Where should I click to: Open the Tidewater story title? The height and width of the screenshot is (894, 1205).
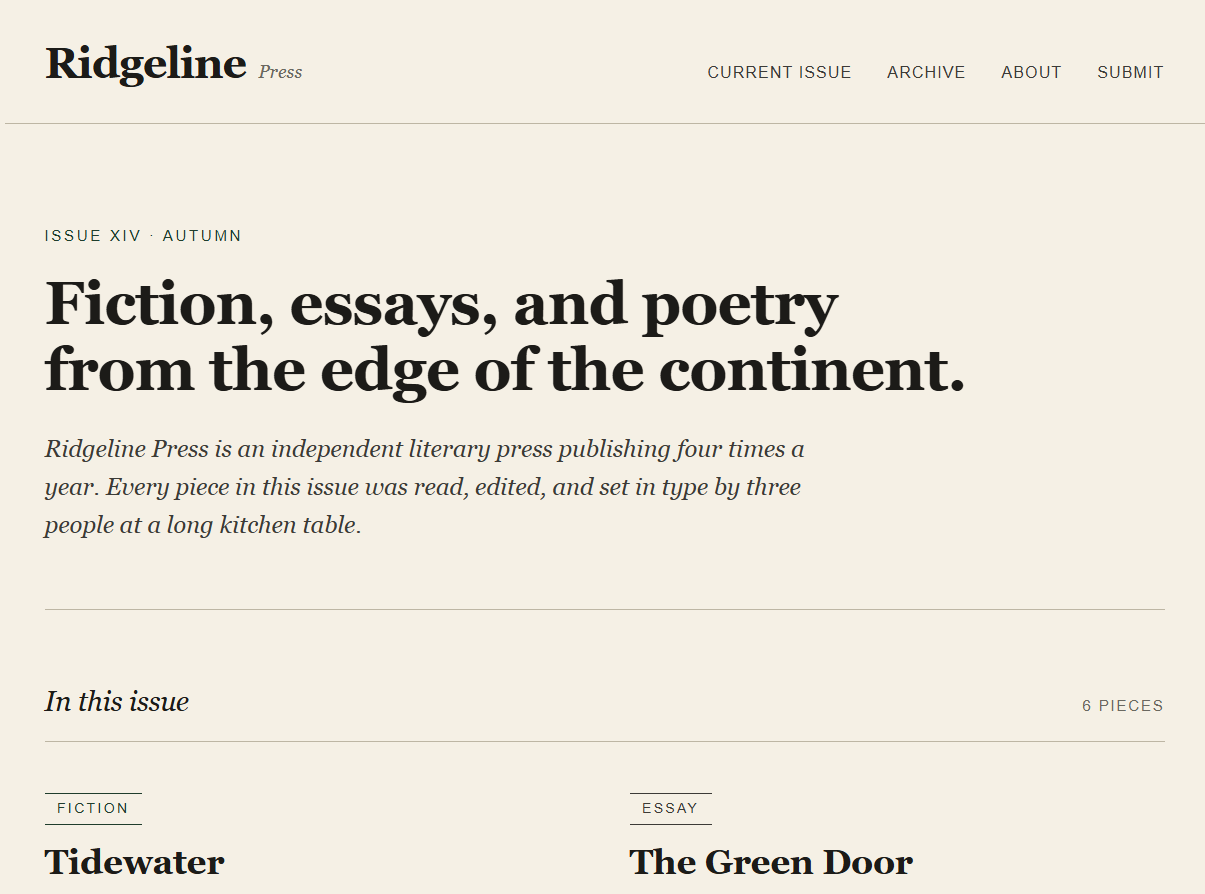[135, 862]
